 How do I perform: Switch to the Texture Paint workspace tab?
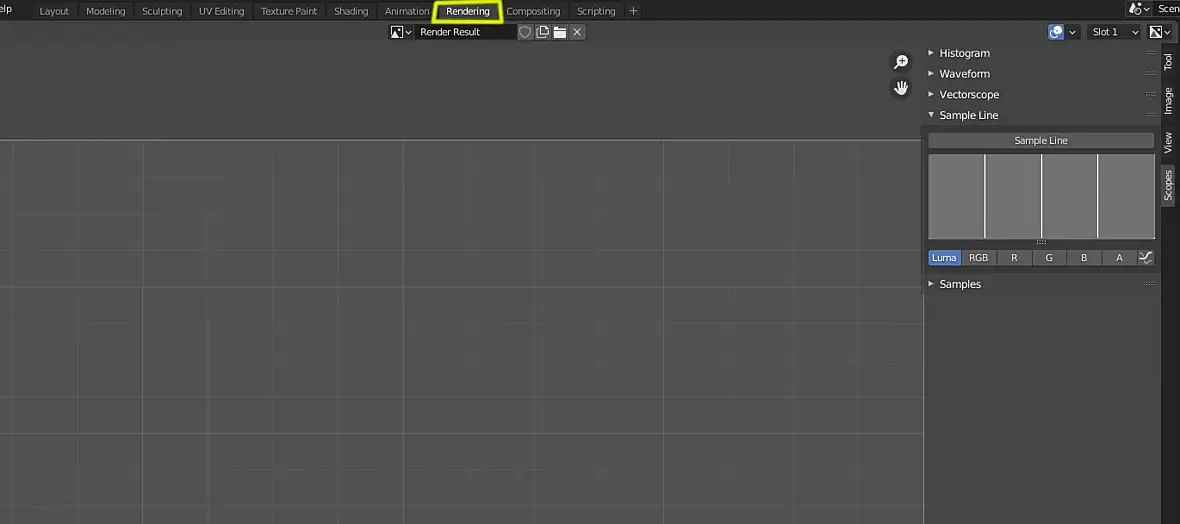click(289, 11)
